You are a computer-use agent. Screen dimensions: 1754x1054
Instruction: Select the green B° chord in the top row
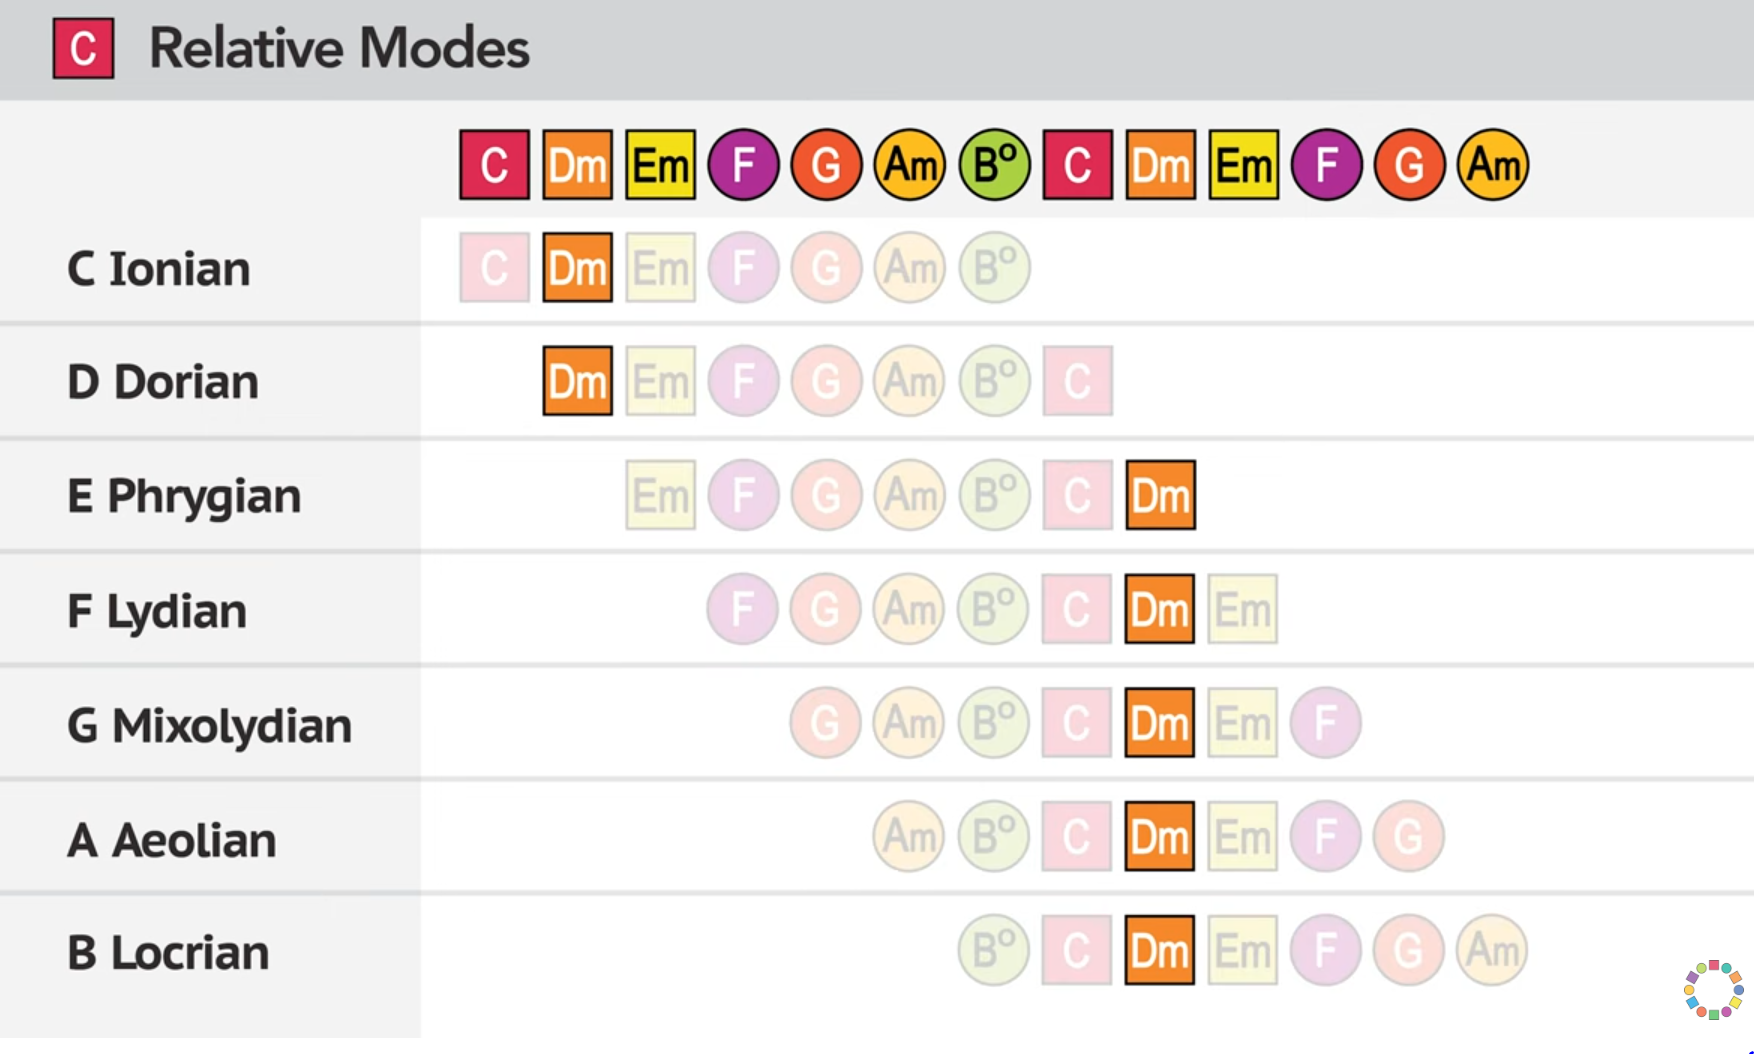click(x=994, y=165)
